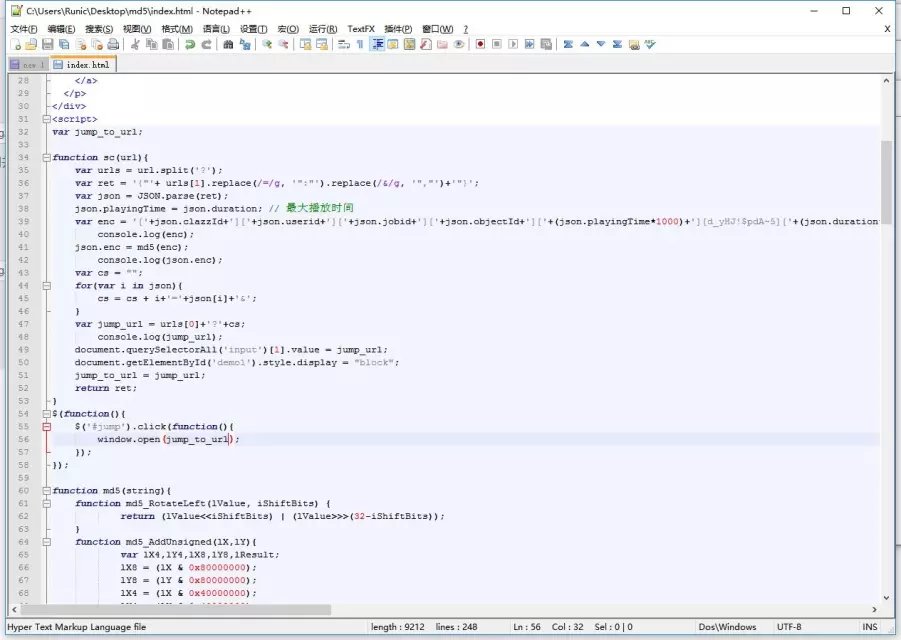Open the ? help menu
The width and height of the screenshot is (901, 640).
(x=465, y=29)
